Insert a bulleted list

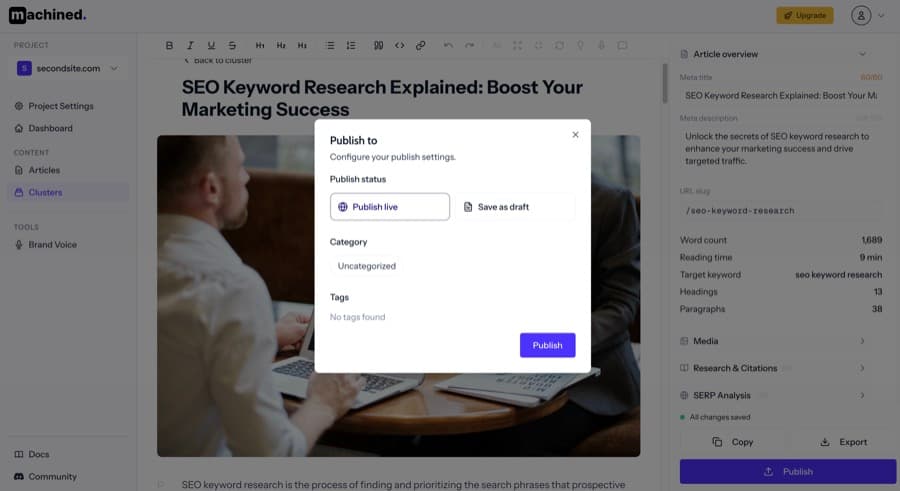330,45
